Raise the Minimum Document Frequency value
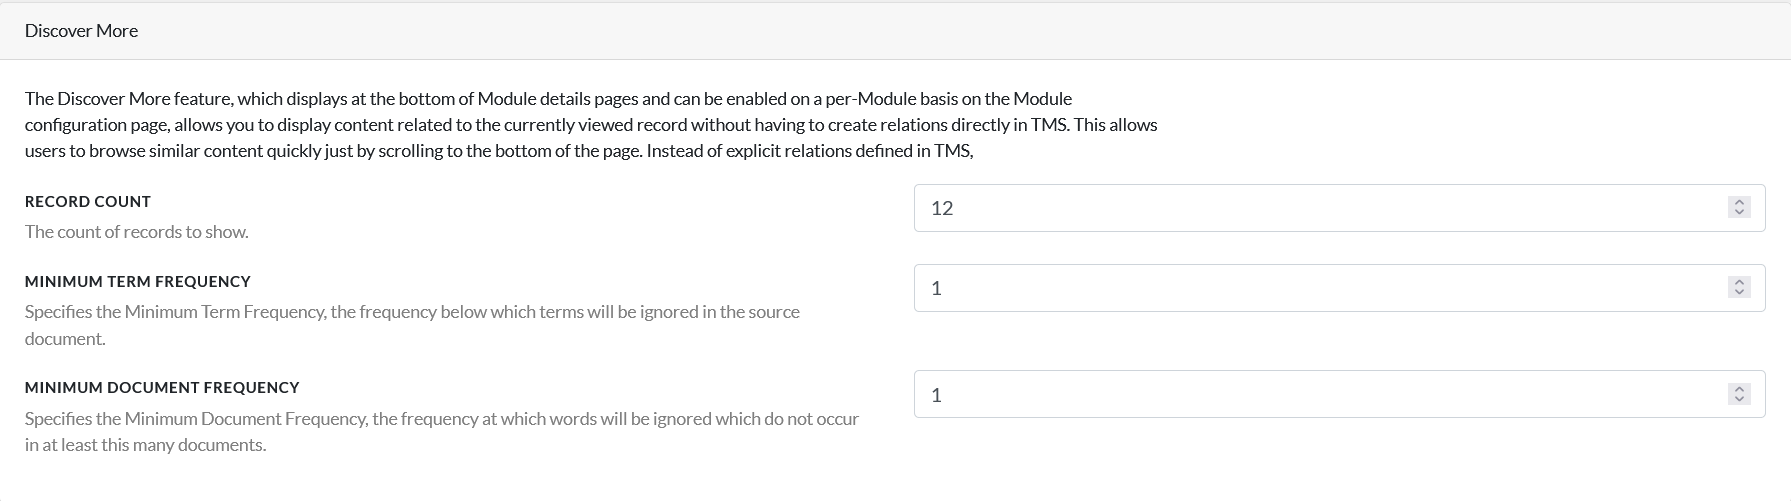Viewport: 1791px width, 501px height. coord(1739,390)
